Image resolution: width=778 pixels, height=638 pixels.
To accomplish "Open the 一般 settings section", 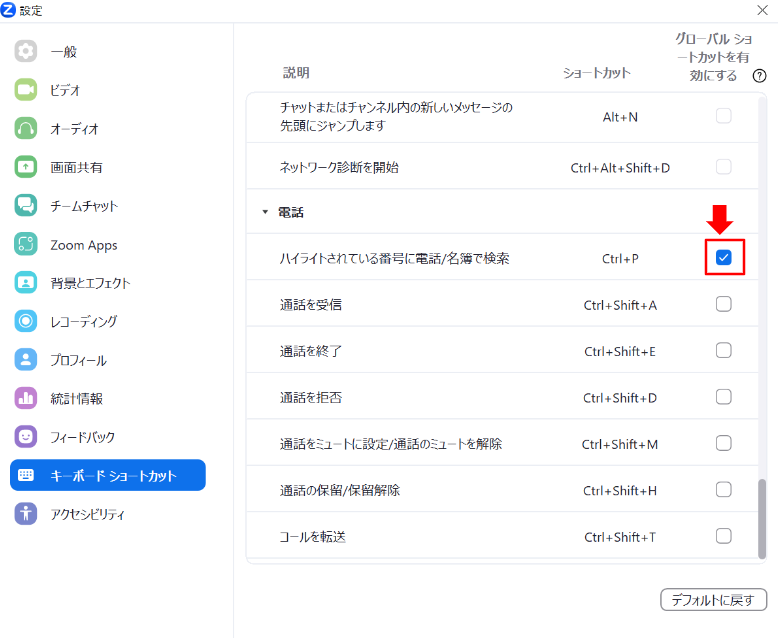I will tap(108, 51).
